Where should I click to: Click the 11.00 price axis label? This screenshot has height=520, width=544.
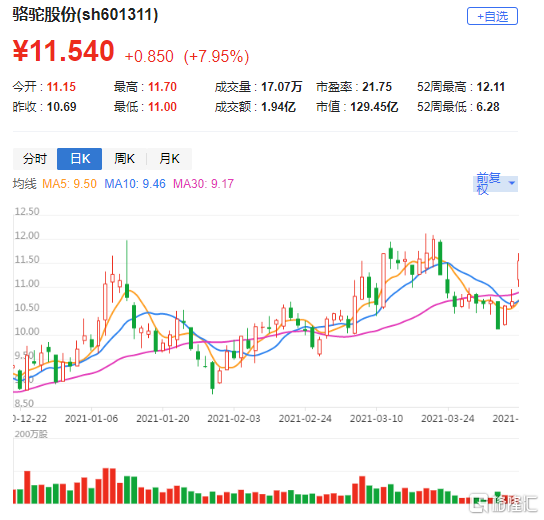[27, 283]
